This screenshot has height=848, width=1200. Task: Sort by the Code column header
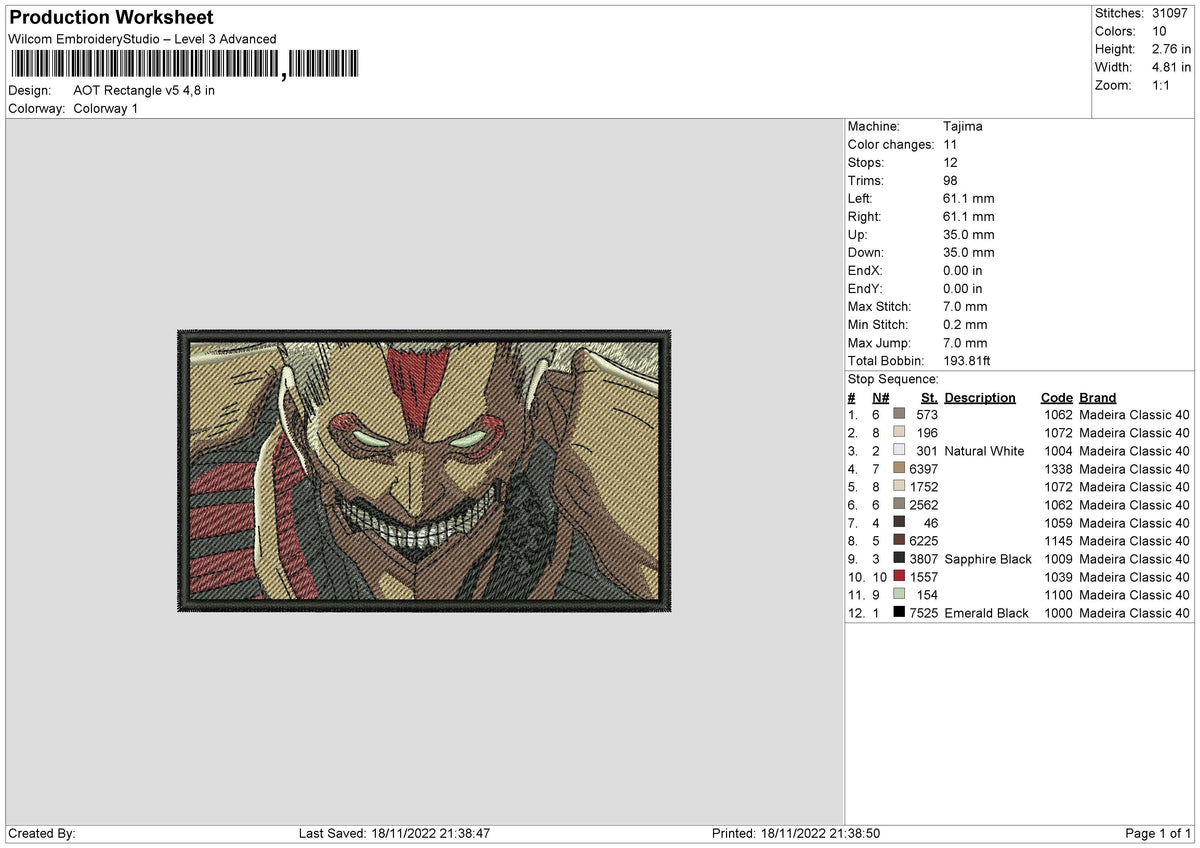click(1057, 397)
